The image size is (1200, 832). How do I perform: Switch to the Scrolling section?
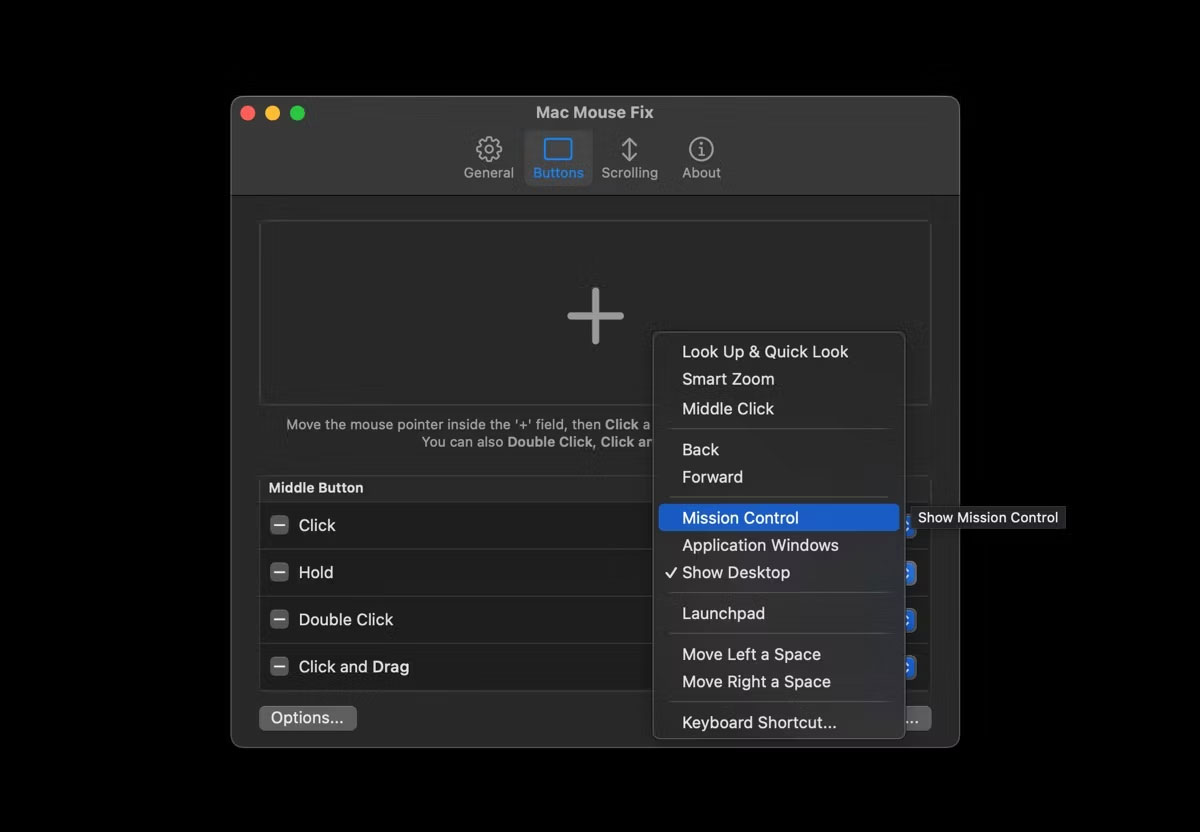click(x=629, y=155)
